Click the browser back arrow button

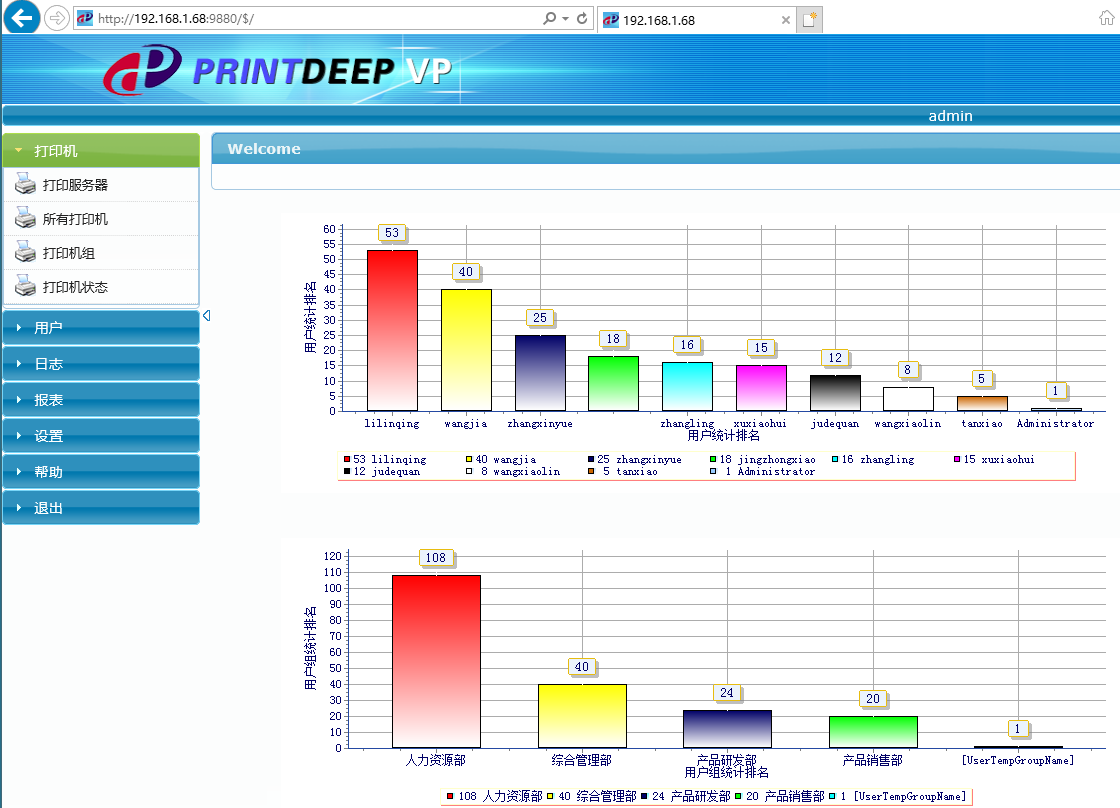click(x=21, y=17)
